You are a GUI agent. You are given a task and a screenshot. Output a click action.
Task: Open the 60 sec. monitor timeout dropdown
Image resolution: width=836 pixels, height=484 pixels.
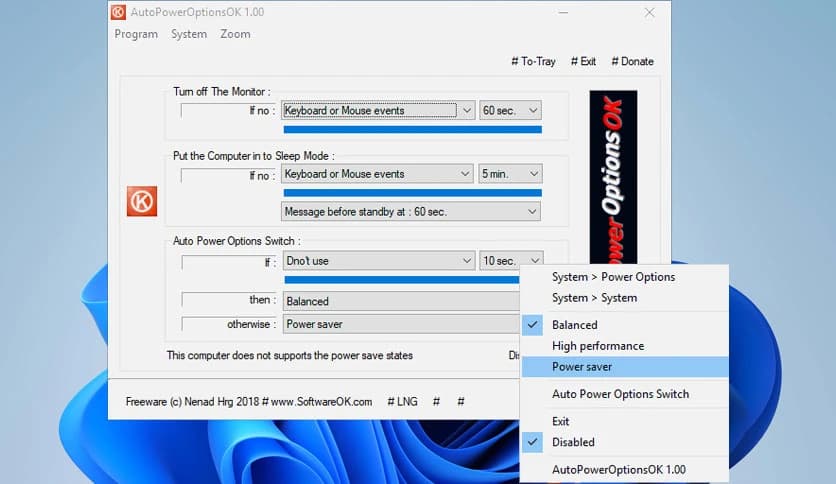point(510,110)
